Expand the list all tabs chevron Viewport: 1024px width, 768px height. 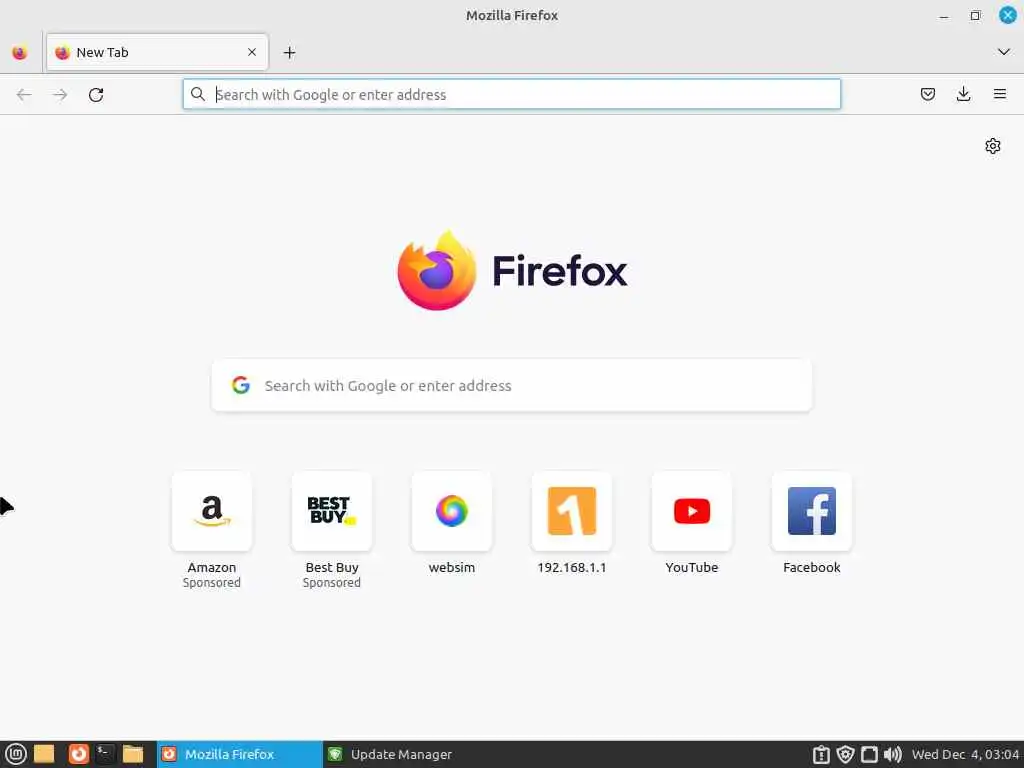point(1003,52)
